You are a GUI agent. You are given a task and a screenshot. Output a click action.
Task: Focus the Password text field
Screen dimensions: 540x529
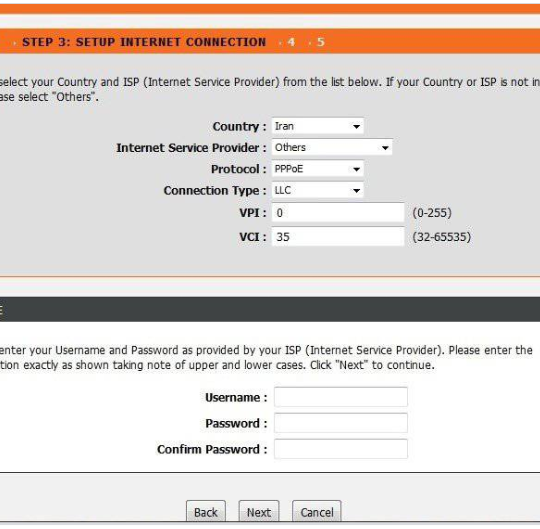[341, 423]
